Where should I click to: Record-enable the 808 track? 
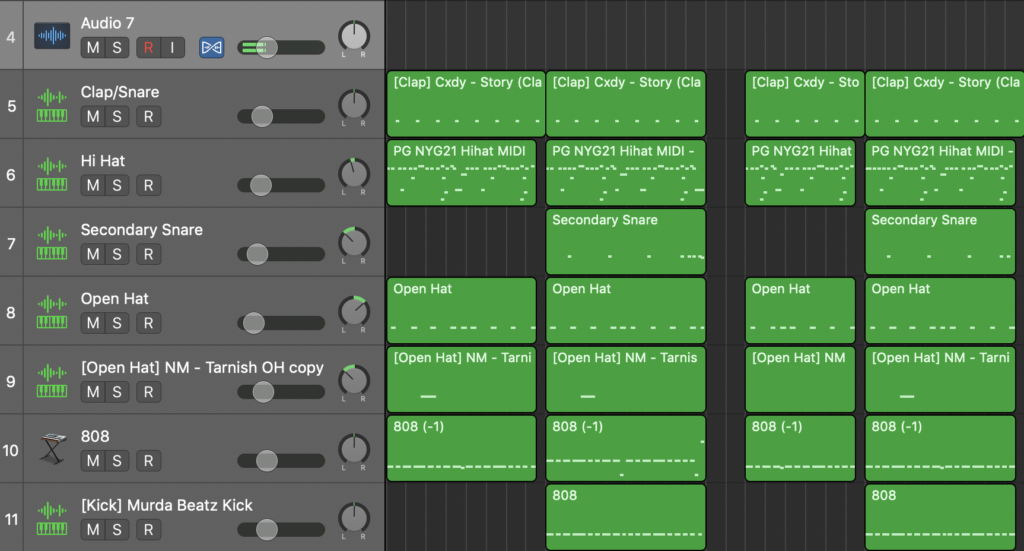tap(148, 461)
